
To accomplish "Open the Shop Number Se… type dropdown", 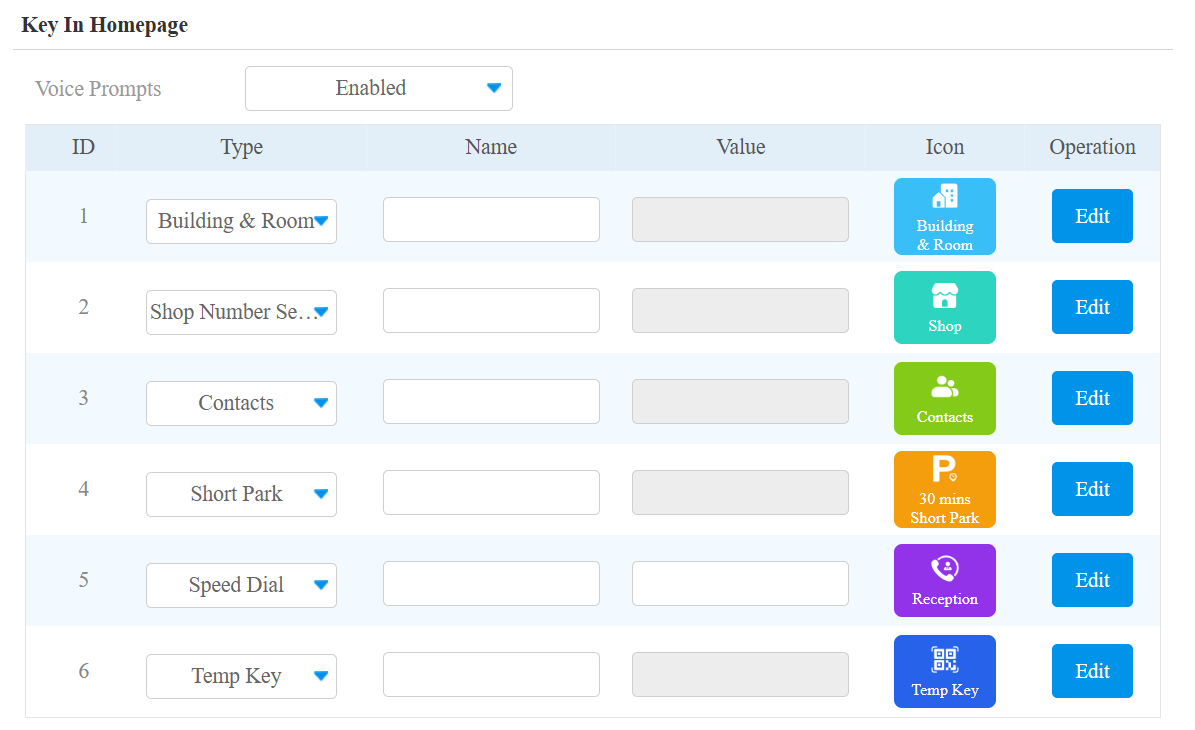I will pyautogui.click(x=242, y=312).
